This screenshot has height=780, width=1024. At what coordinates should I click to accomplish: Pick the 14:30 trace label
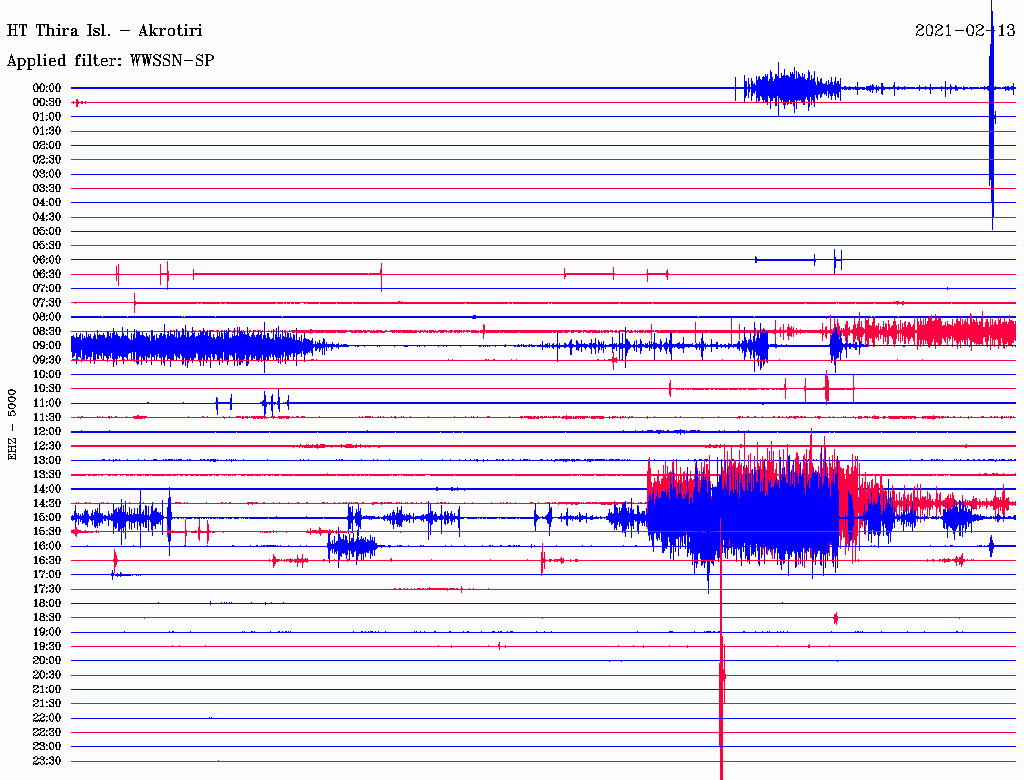tap(47, 504)
